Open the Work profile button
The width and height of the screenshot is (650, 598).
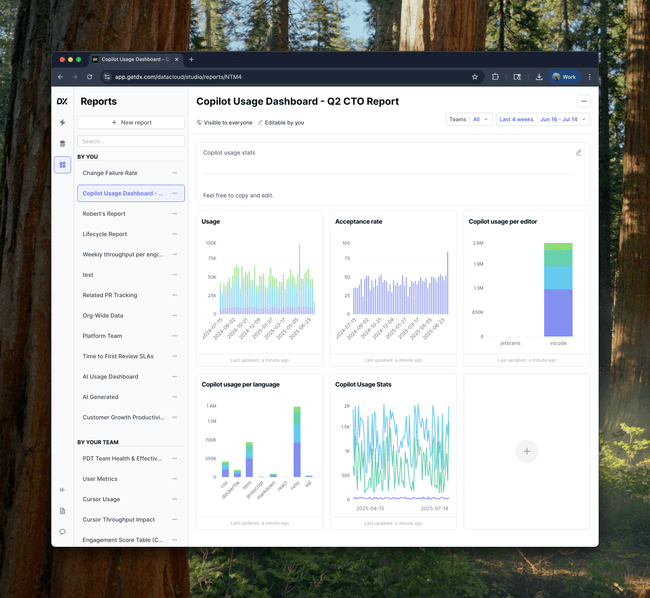point(564,77)
